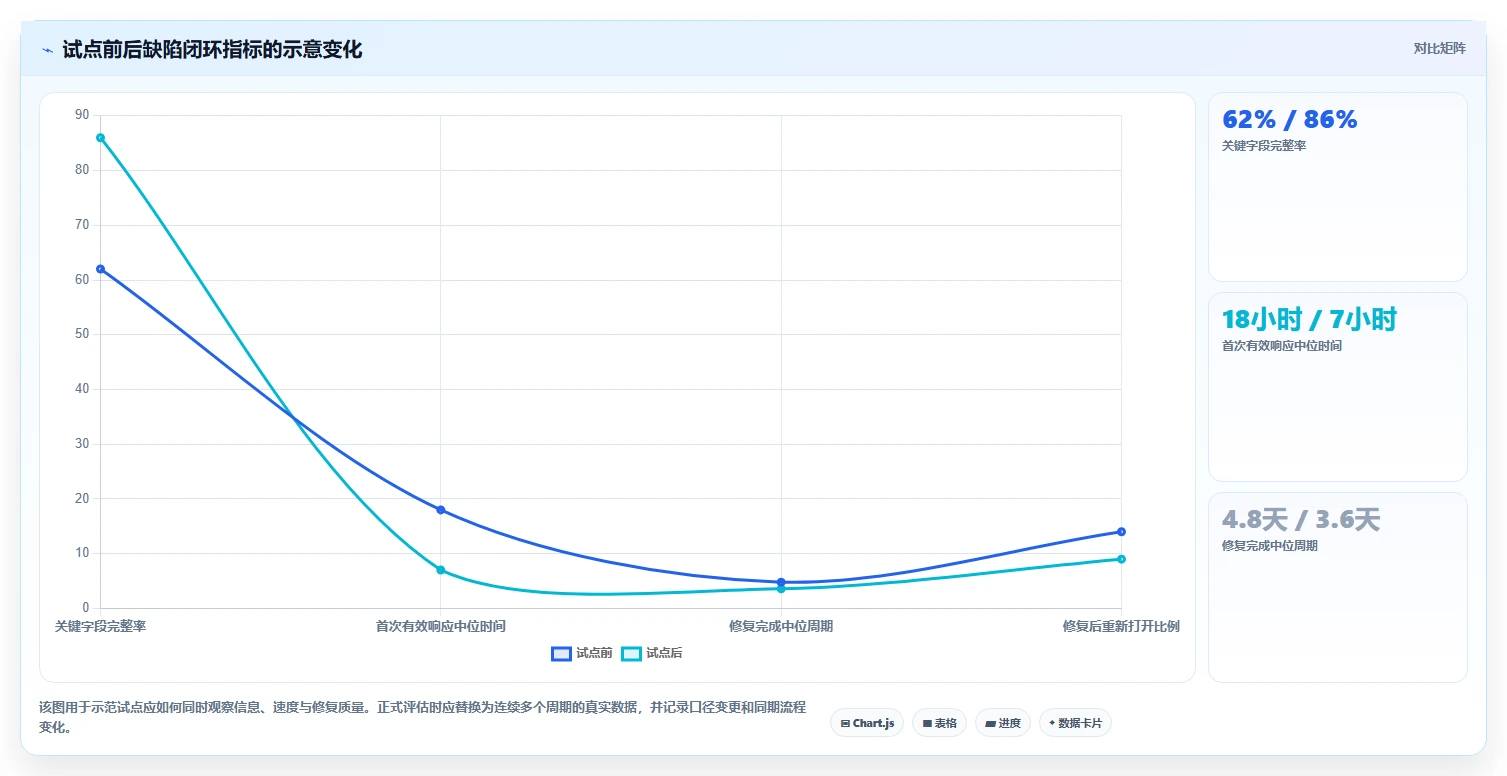The height and width of the screenshot is (776, 1507).
Task: Select the 试点后 data point at 关键字段完整率 (86)
Action: point(100,138)
